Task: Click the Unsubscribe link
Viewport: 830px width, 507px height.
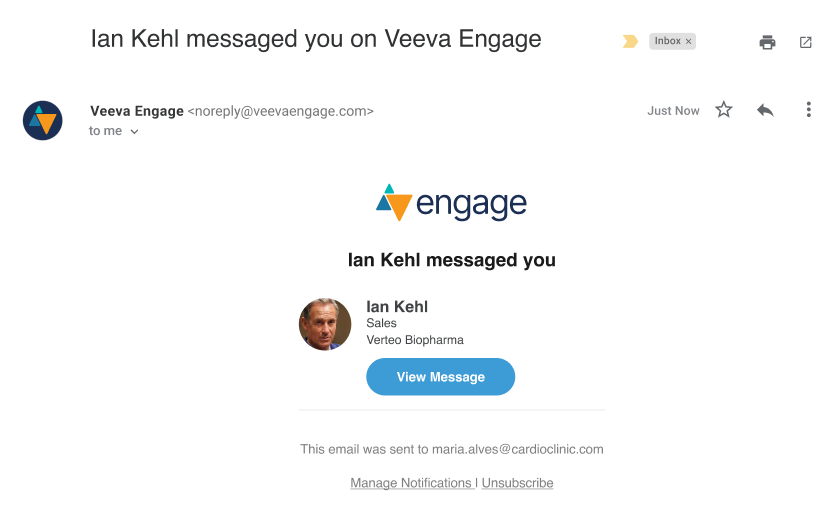Action: pyautogui.click(x=517, y=483)
